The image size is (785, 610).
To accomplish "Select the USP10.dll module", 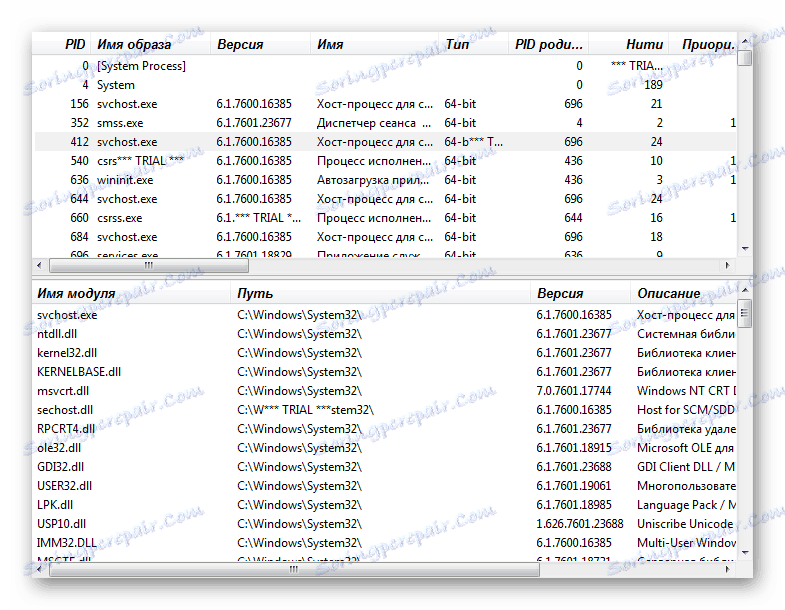I will tap(384, 524).
